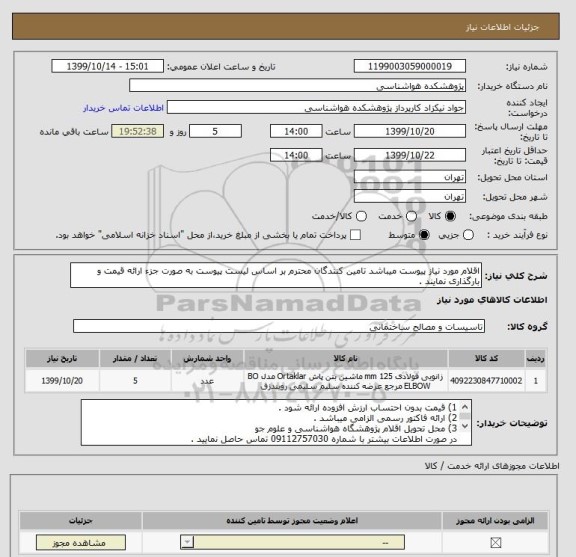Click the buyer notes scrollbar down arrow
The height and width of the screenshot is (557, 576).
pos(465,426)
